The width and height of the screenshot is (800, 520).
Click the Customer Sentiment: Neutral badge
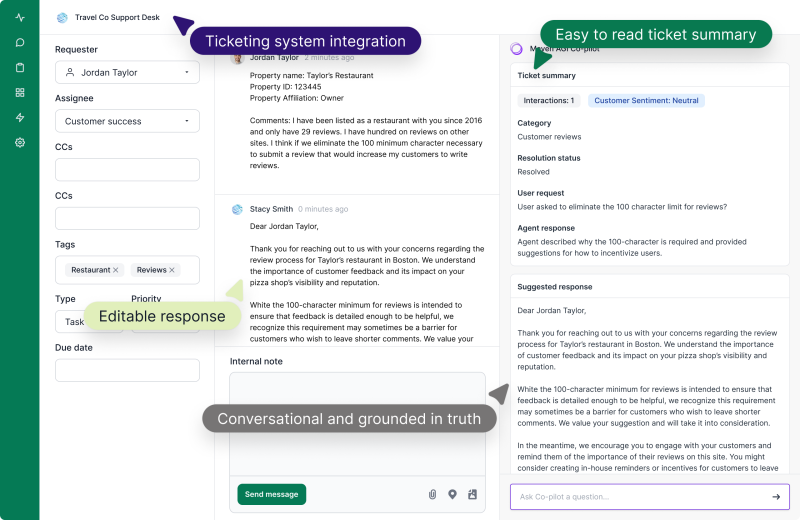(x=646, y=101)
